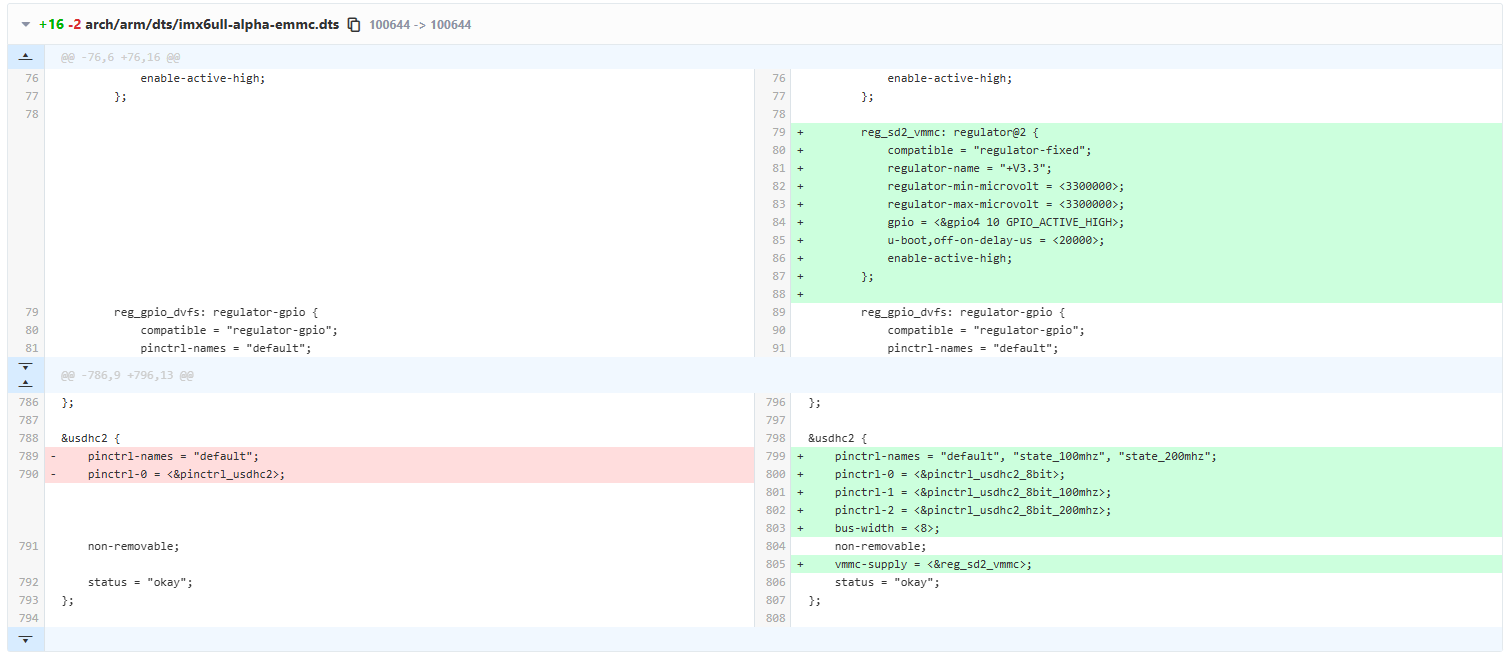Expand remaining lines at bottom of diff
The image size is (1506, 655).
pos(26,639)
